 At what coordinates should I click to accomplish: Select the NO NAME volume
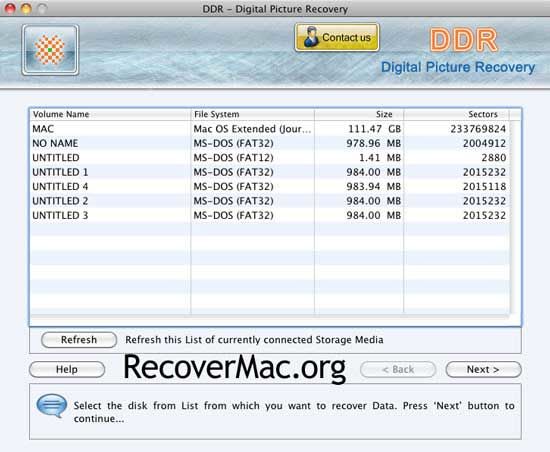click(x=270, y=143)
